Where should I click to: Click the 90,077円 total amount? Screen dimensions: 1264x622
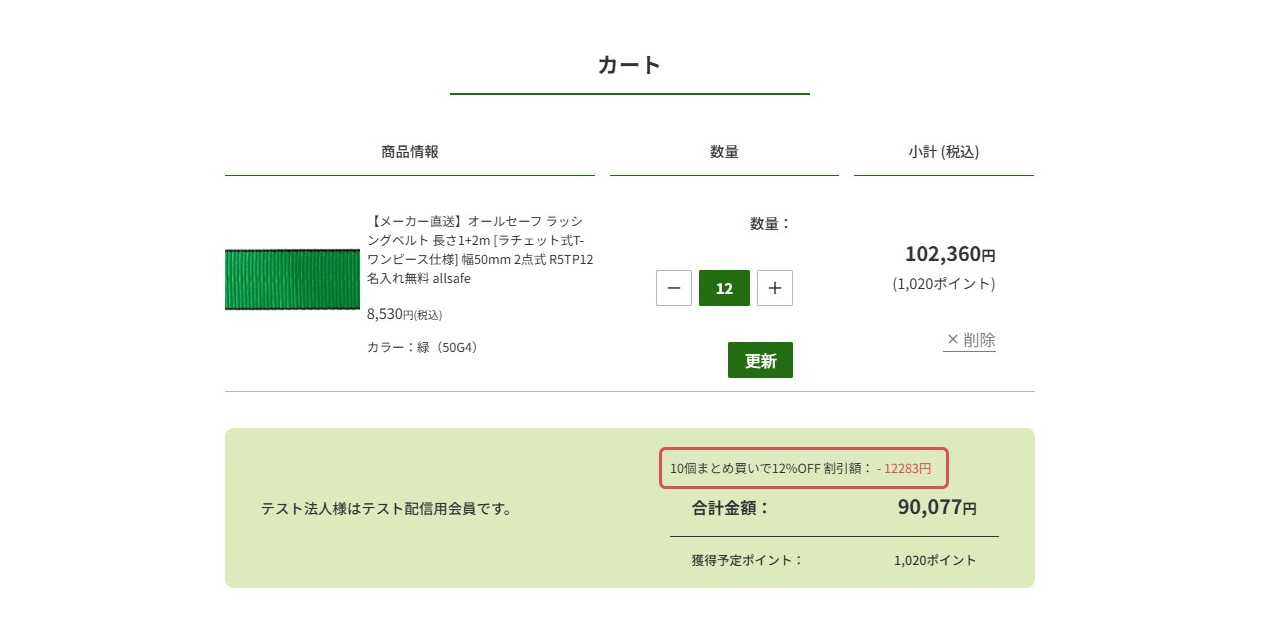[x=936, y=508]
